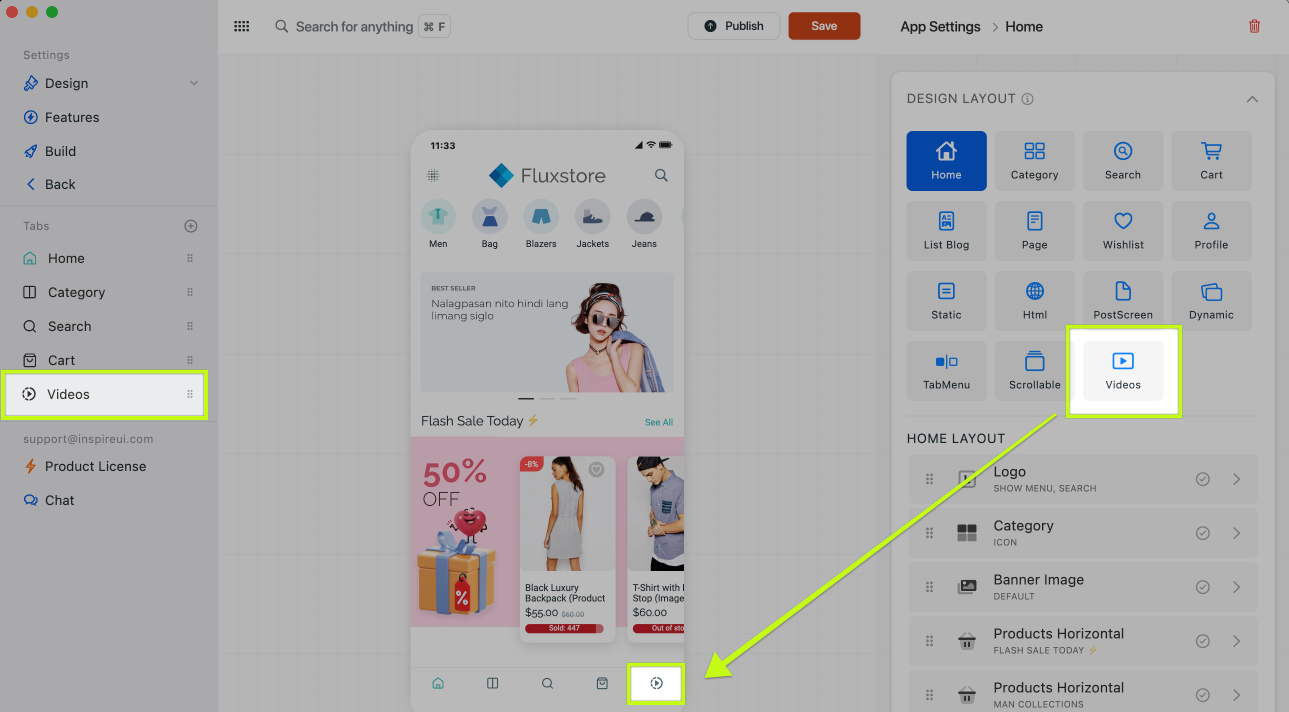Open the Category tab in the sidebar
This screenshot has width=1289, height=712.
click(76, 292)
